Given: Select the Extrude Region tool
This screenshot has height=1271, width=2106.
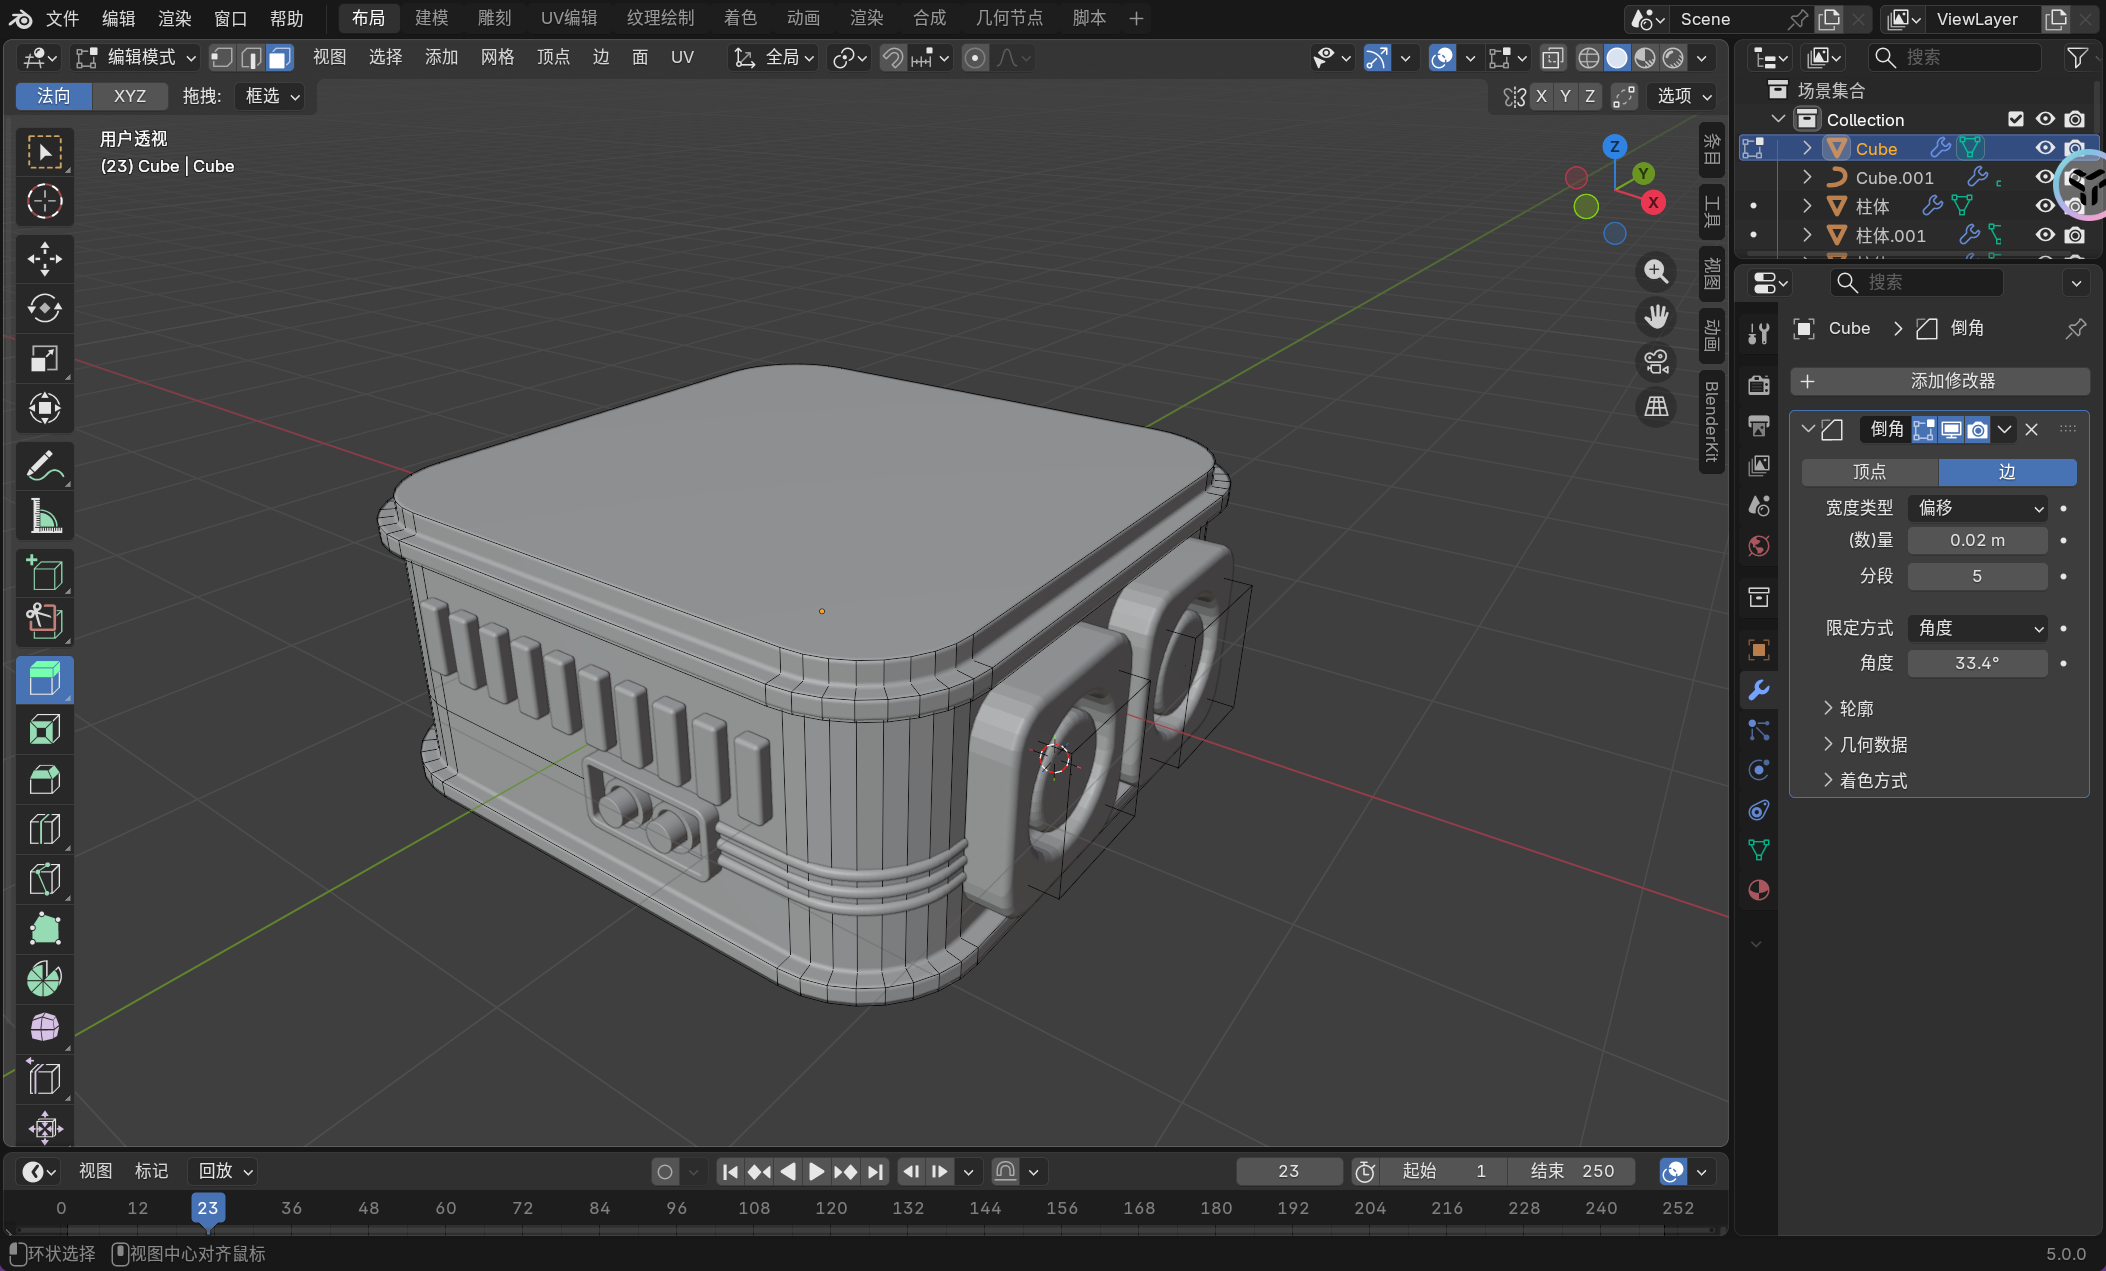Looking at the screenshot, I should (44, 679).
